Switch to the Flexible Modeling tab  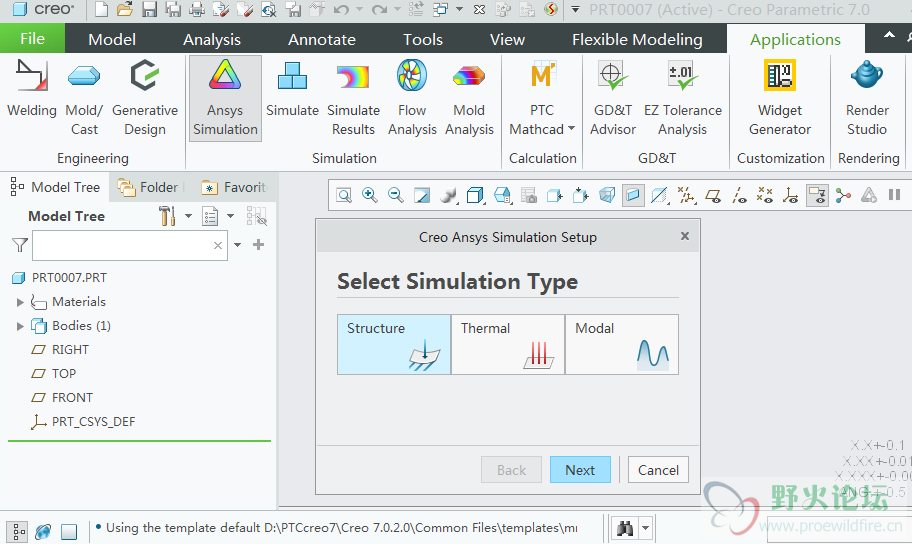[637, 39]
